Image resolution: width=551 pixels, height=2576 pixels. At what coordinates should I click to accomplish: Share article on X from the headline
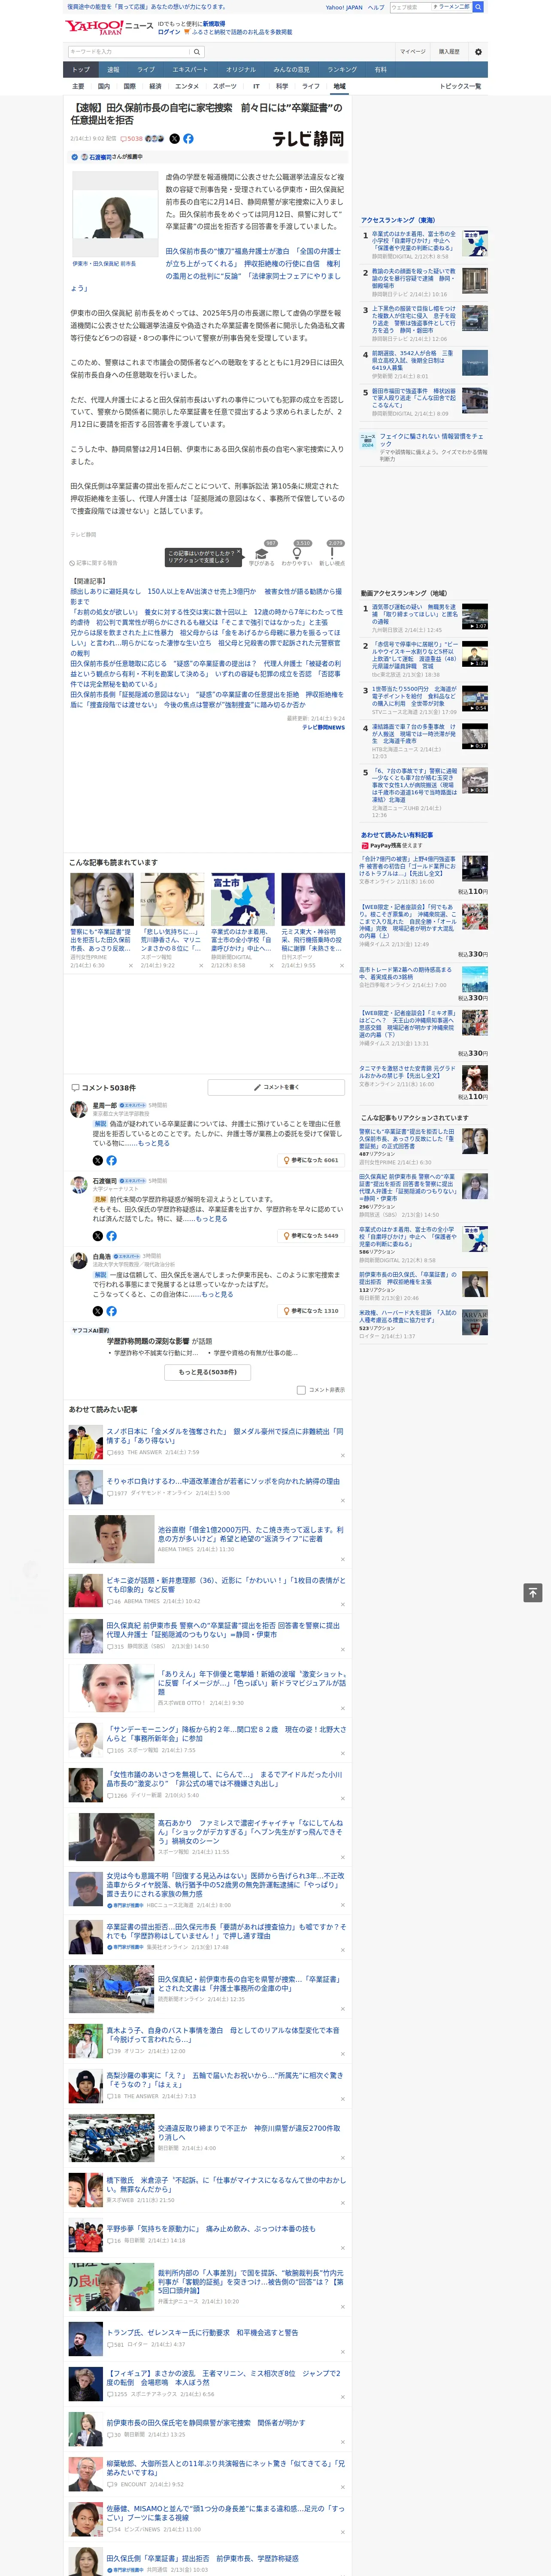[175, 139]
